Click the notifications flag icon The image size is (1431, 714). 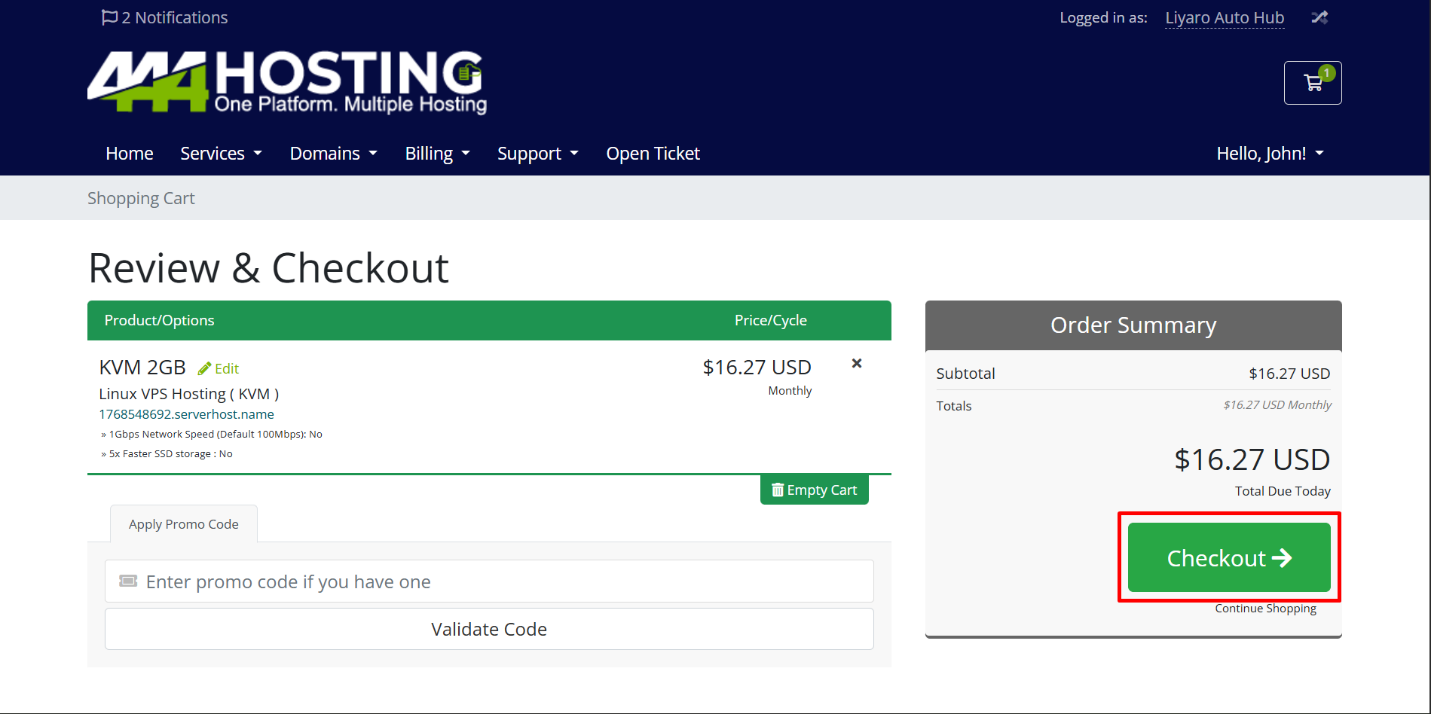coord(110,17)
